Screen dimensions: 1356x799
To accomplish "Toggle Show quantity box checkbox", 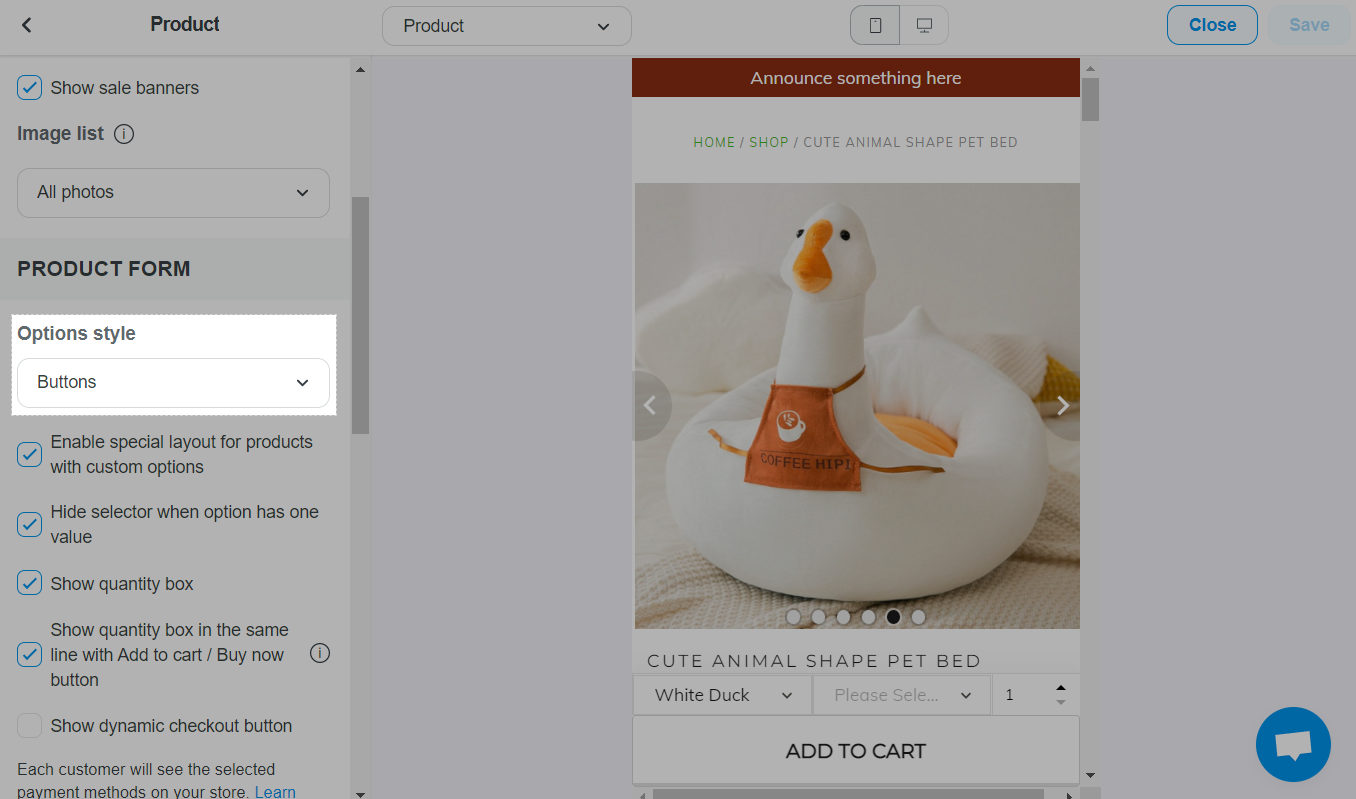I will [x=30, y=584].
